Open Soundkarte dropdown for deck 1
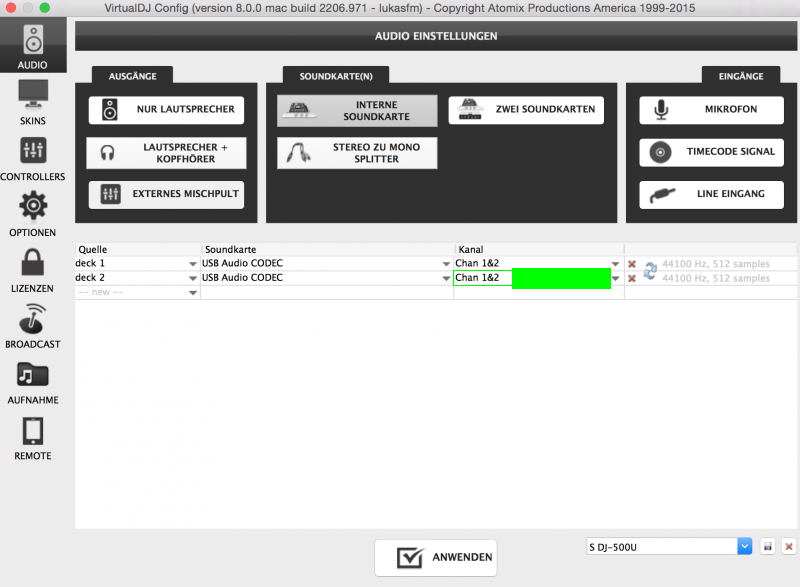The width and height of the screenshot is (800, 587). [x=446, y=264]
